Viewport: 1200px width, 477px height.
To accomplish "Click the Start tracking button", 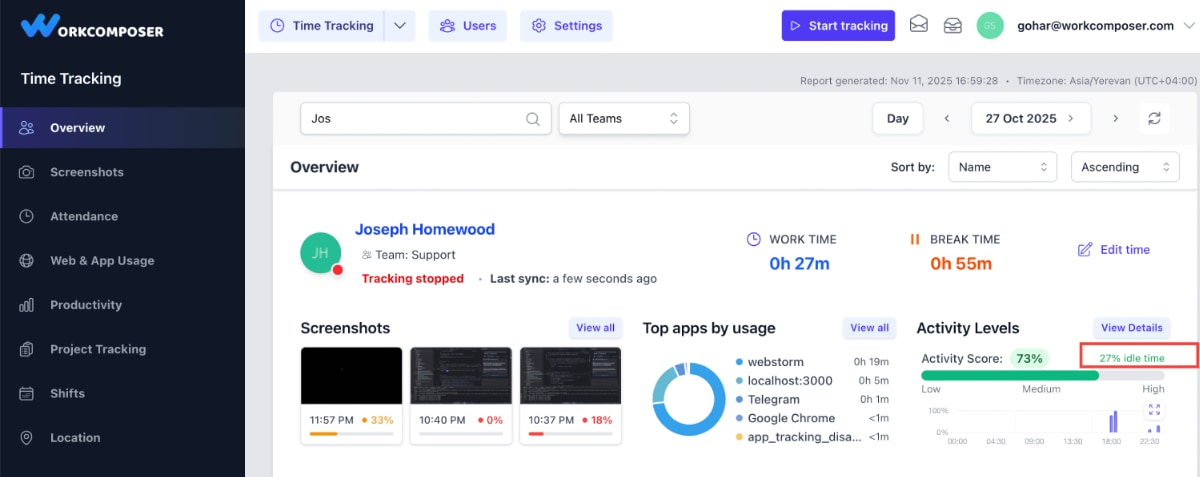I will click(838, 26).
